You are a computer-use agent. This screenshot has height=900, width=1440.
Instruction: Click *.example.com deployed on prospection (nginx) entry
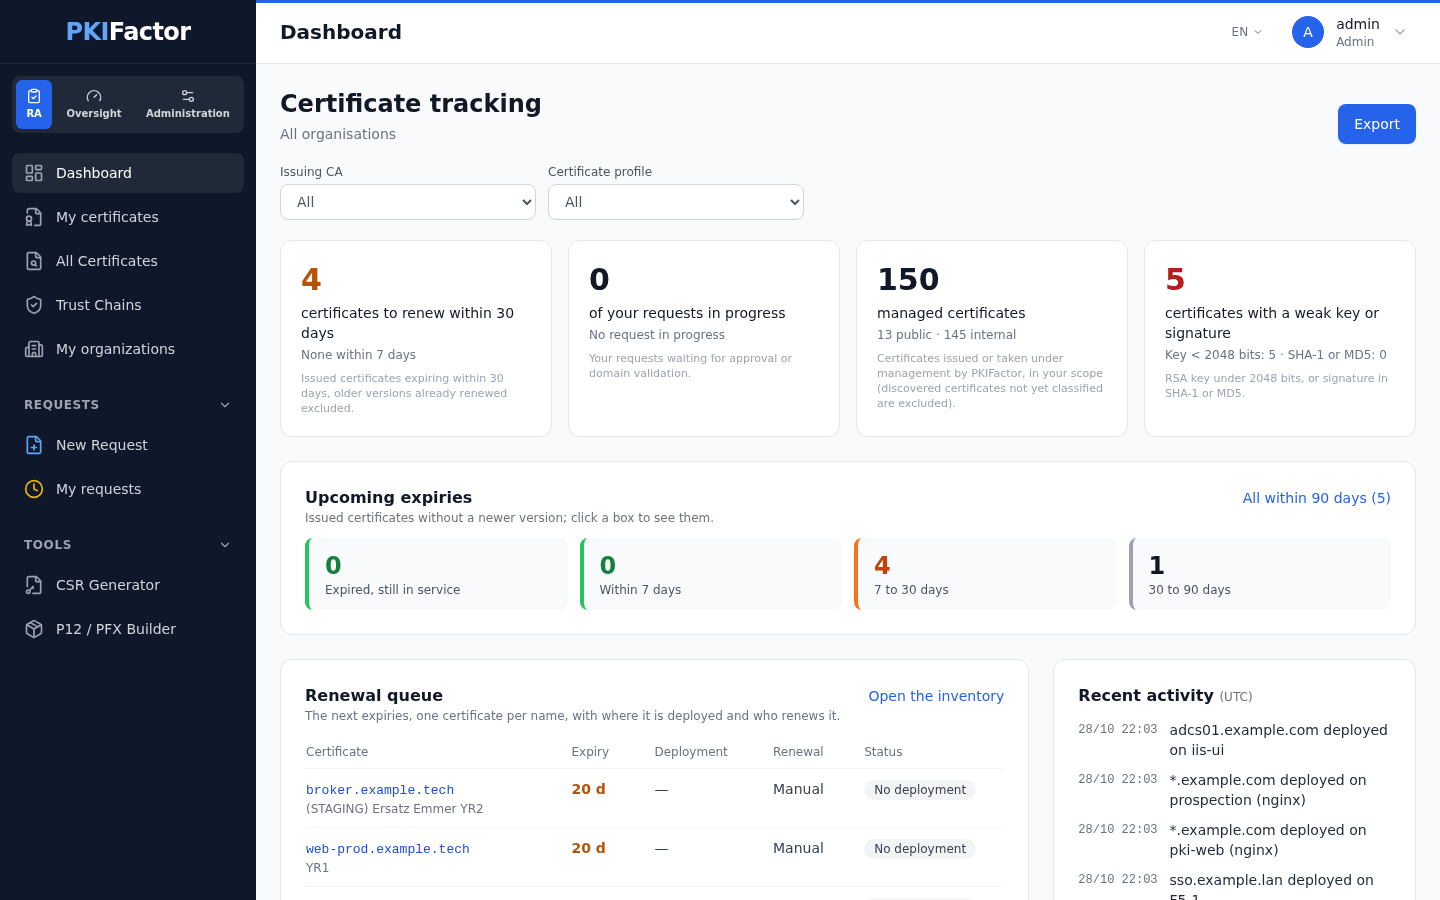[x=1234, y=790]
